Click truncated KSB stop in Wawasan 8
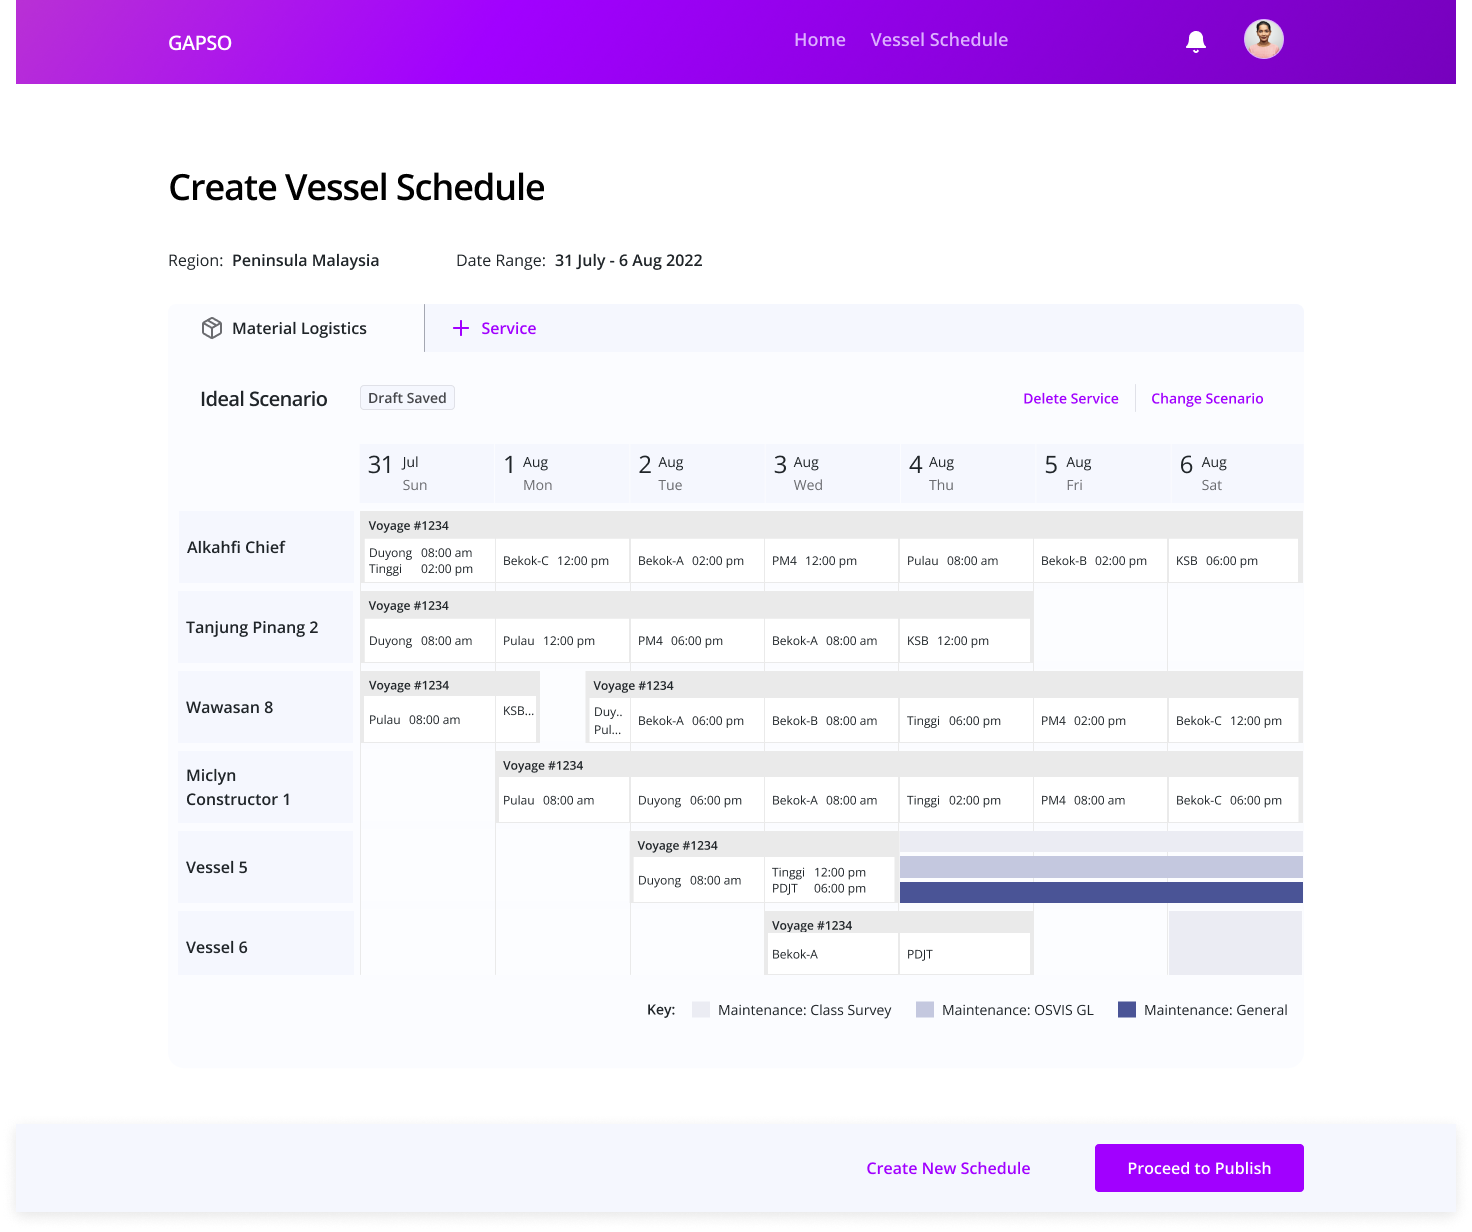This screenshot has width=1472, height=1232. (518, 711)
